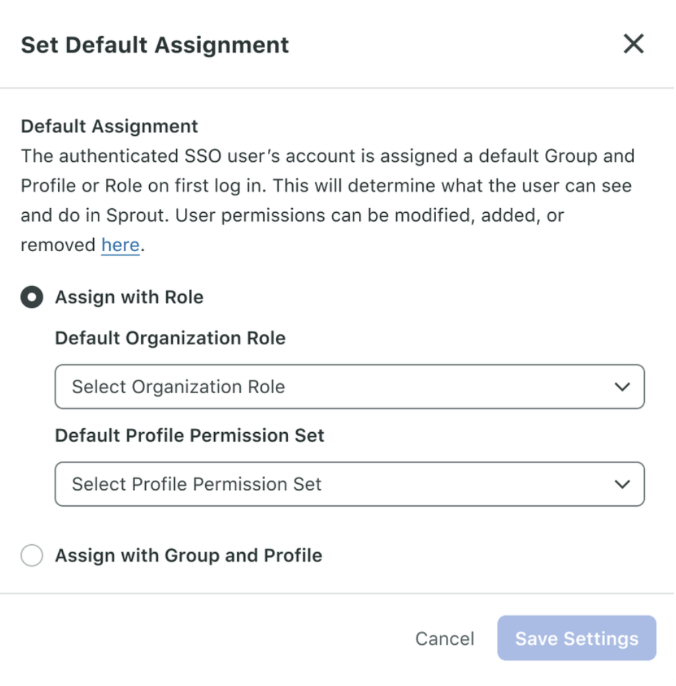
Task: Select the Assign with Role radio button
Action: click(32, 298)
